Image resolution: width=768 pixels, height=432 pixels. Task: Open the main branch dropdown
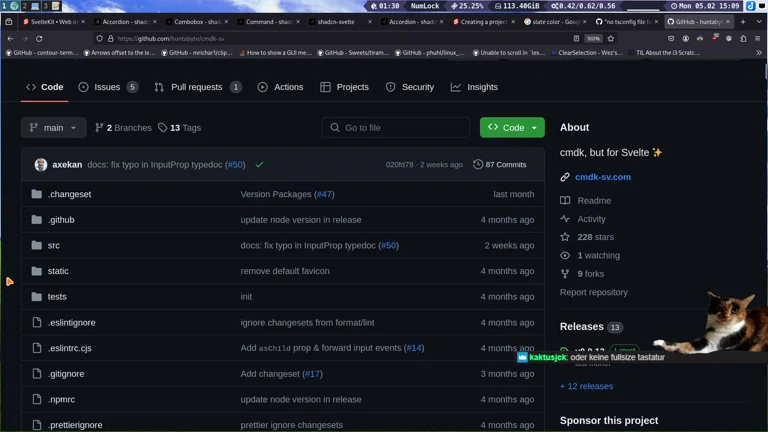[x=53, y=127]
